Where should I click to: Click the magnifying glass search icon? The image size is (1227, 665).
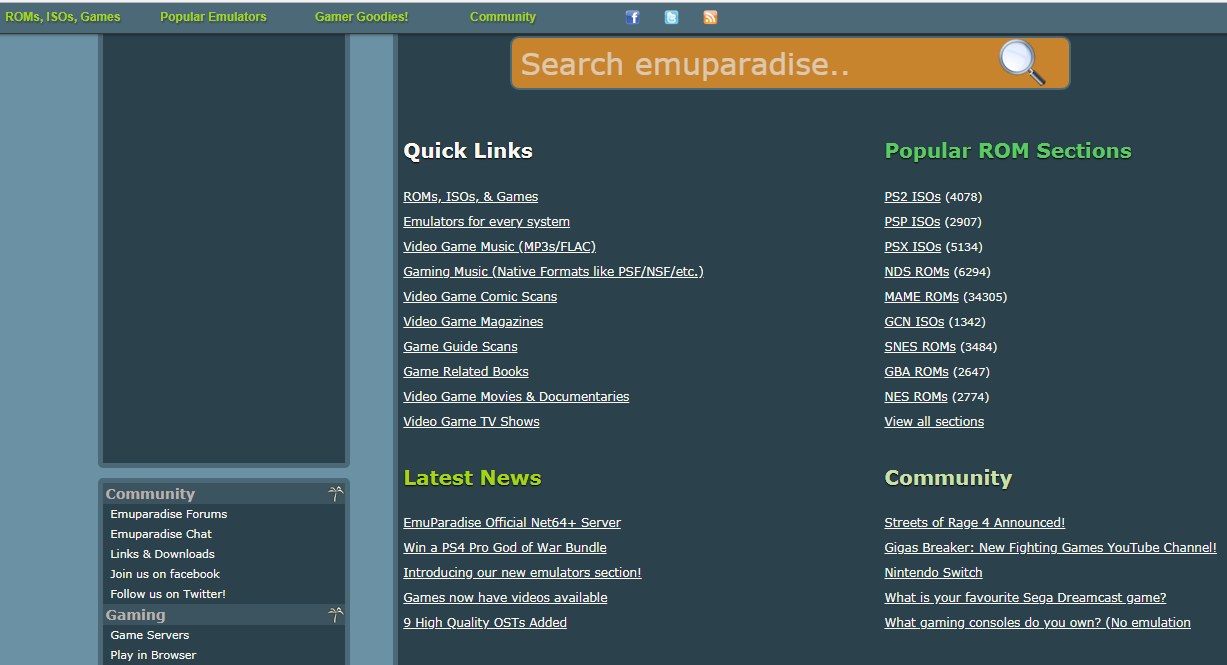click(1022, 63)
